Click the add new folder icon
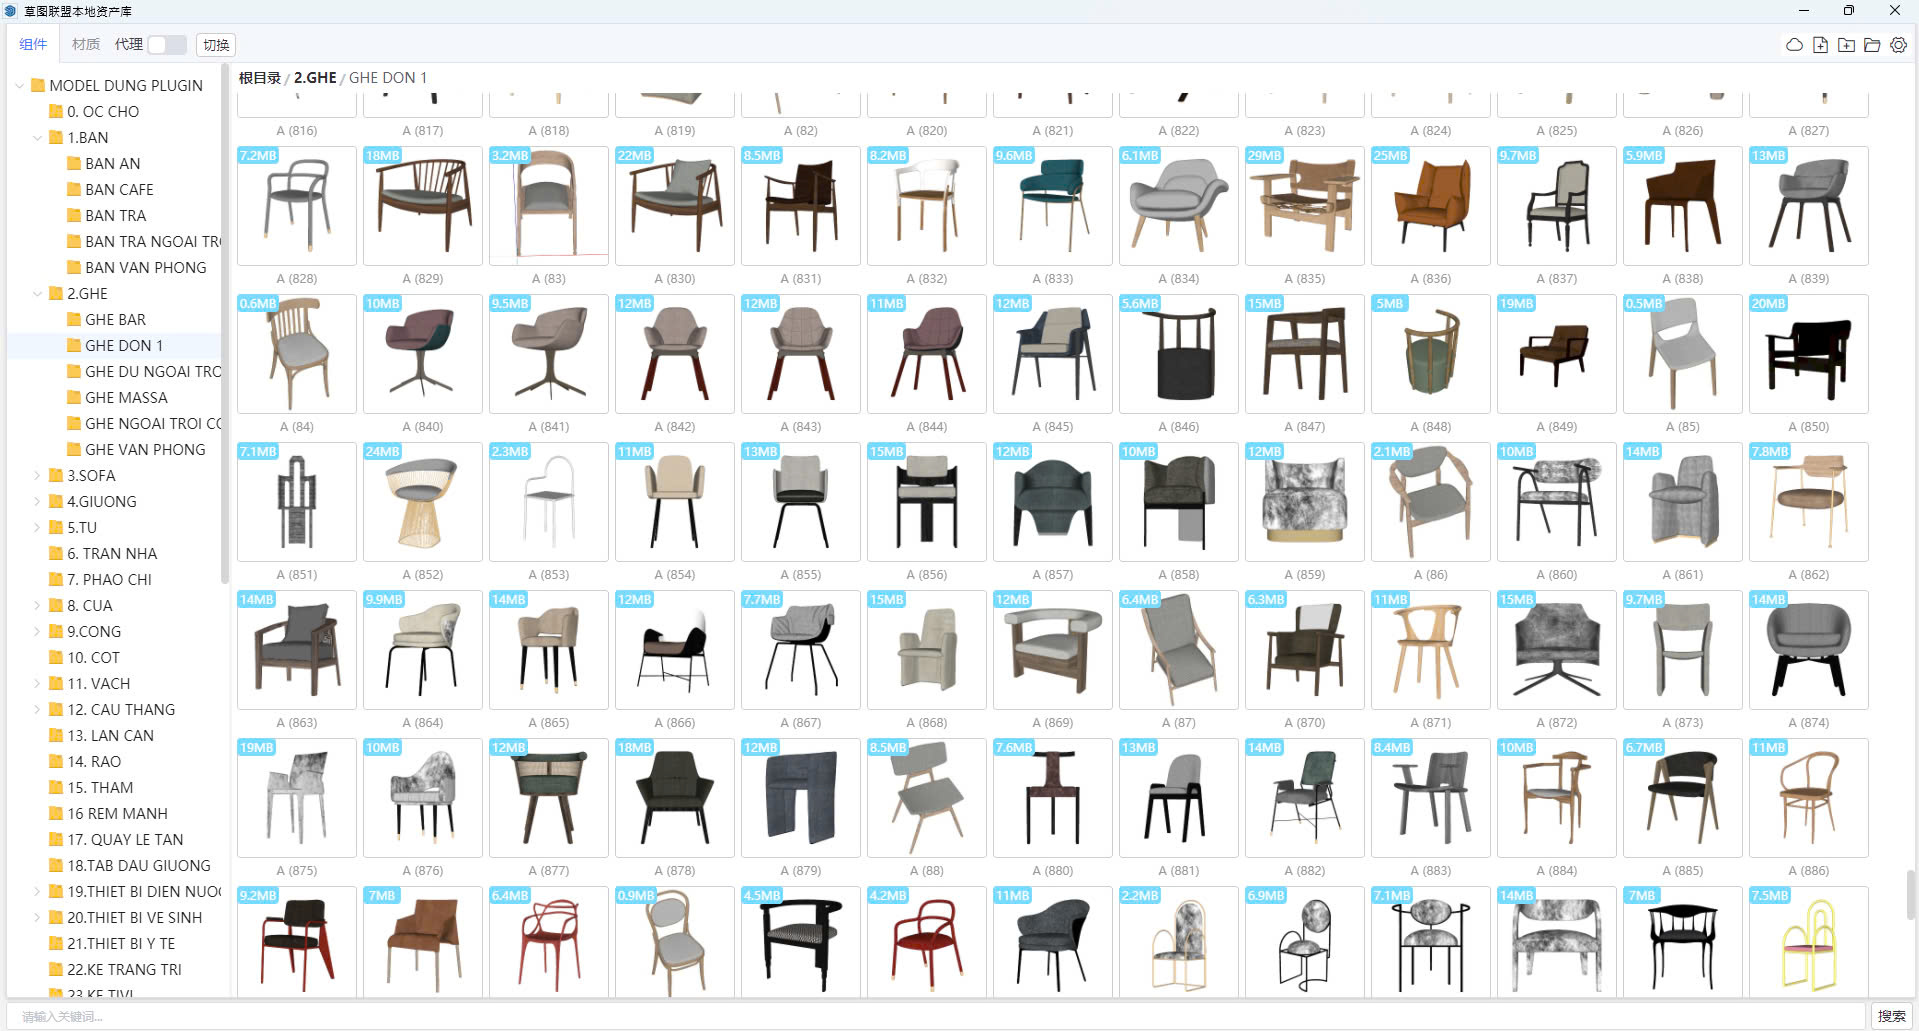The height and width of the screenshot is (1031, 1919). point(1846,45)
